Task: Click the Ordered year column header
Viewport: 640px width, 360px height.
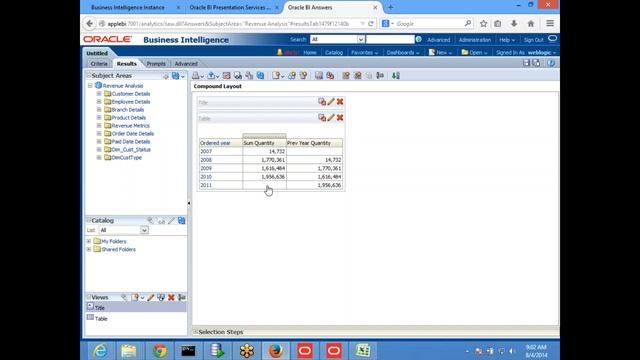Action: pos(221,143)
